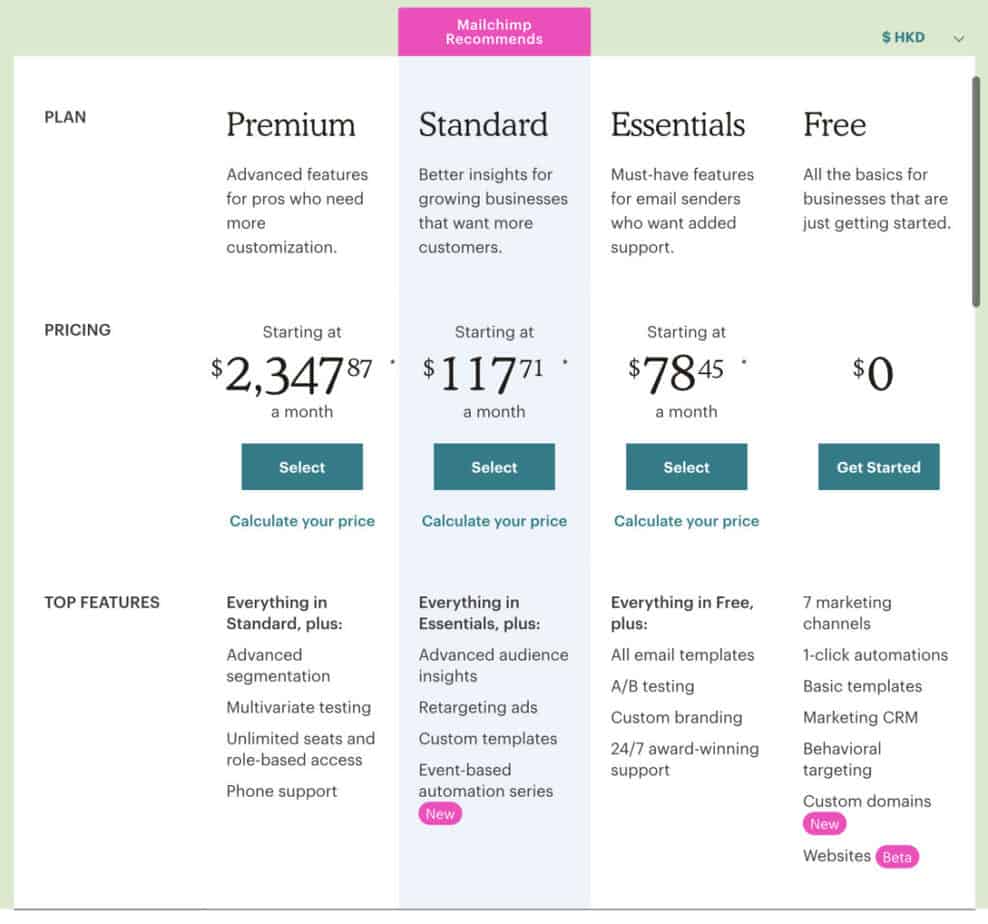Click the Premium plan heading
Viewport: 988px width, 924px height.
coord(290,125)
